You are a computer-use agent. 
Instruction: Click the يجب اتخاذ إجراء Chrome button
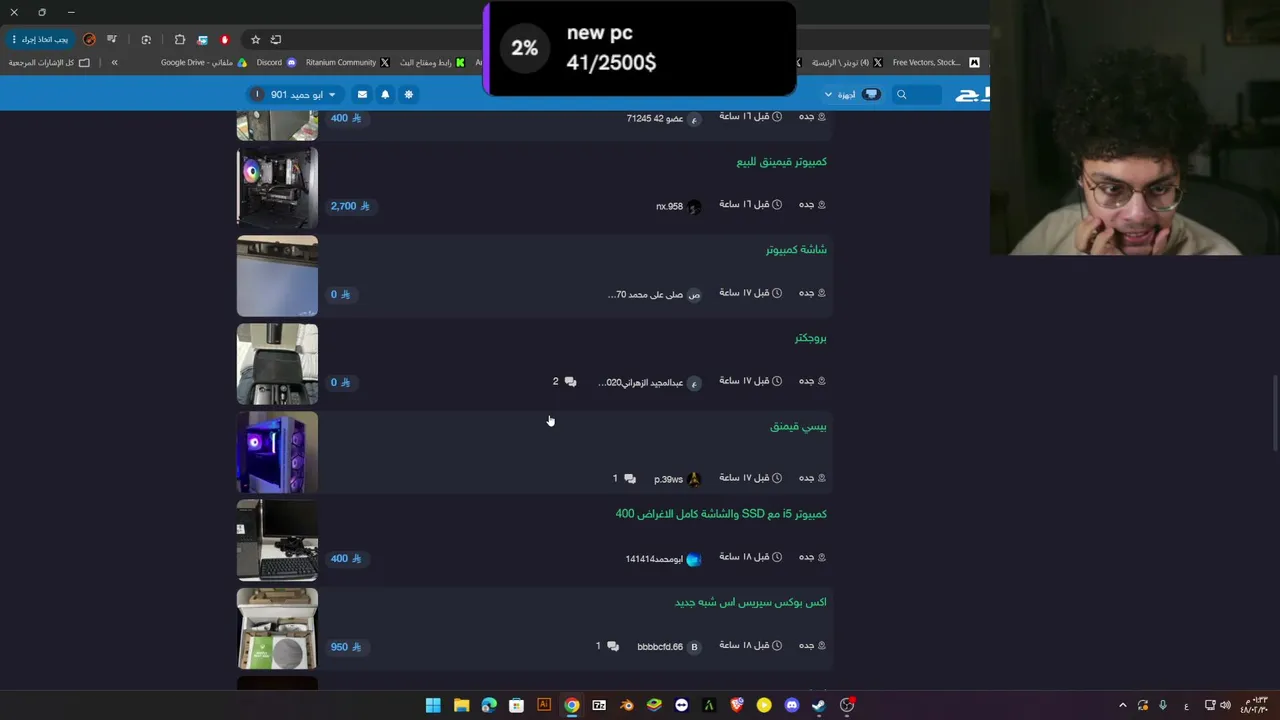click(41, 39)
